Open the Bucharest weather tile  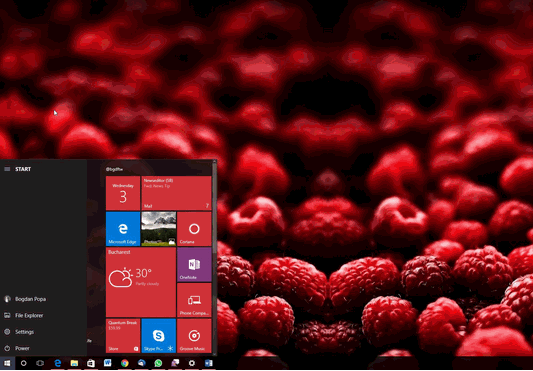point(141,282)
